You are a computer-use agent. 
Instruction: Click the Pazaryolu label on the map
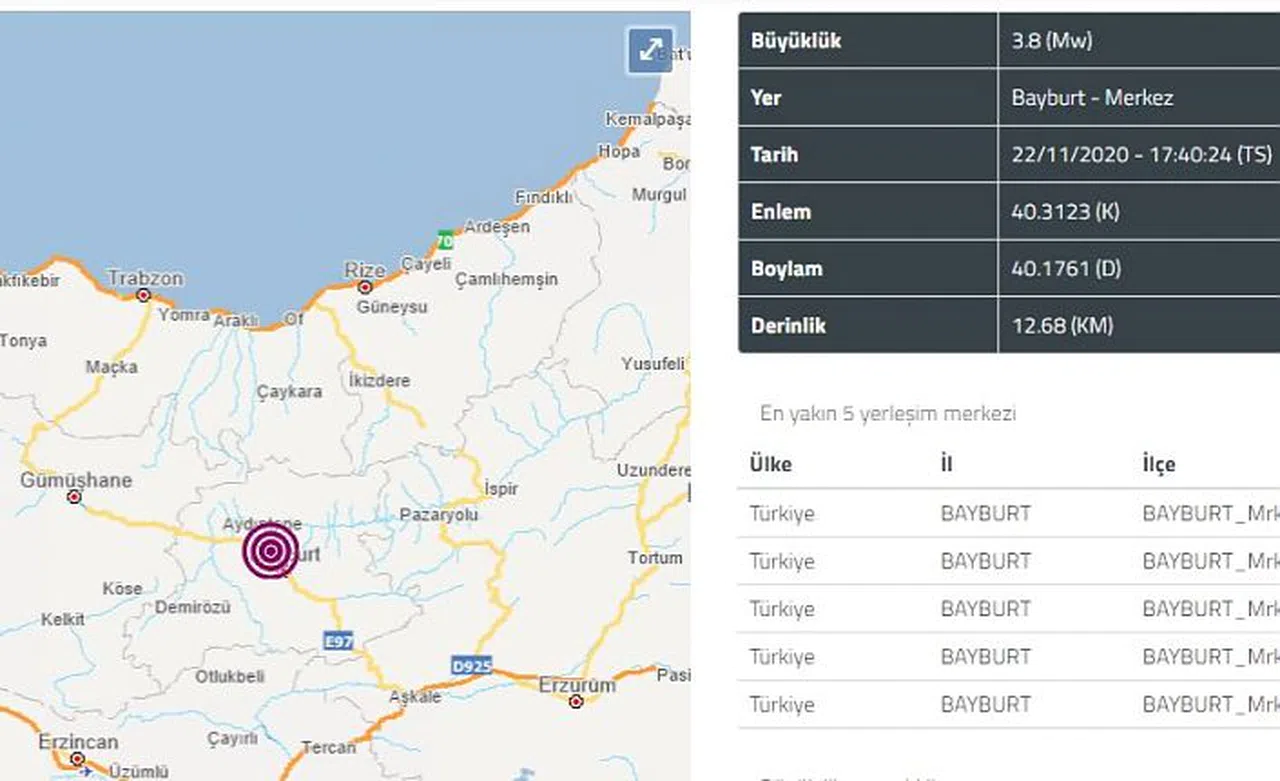[x=438, y=515]
